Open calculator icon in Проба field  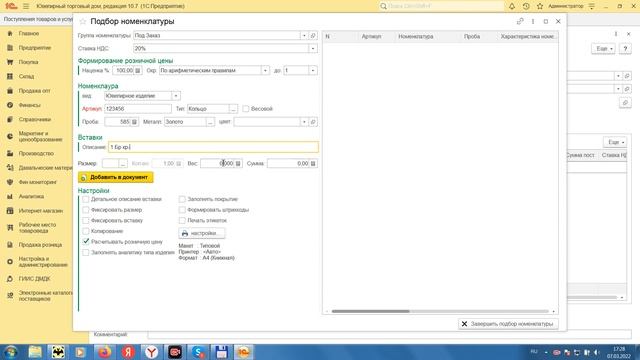pos(134,122)
